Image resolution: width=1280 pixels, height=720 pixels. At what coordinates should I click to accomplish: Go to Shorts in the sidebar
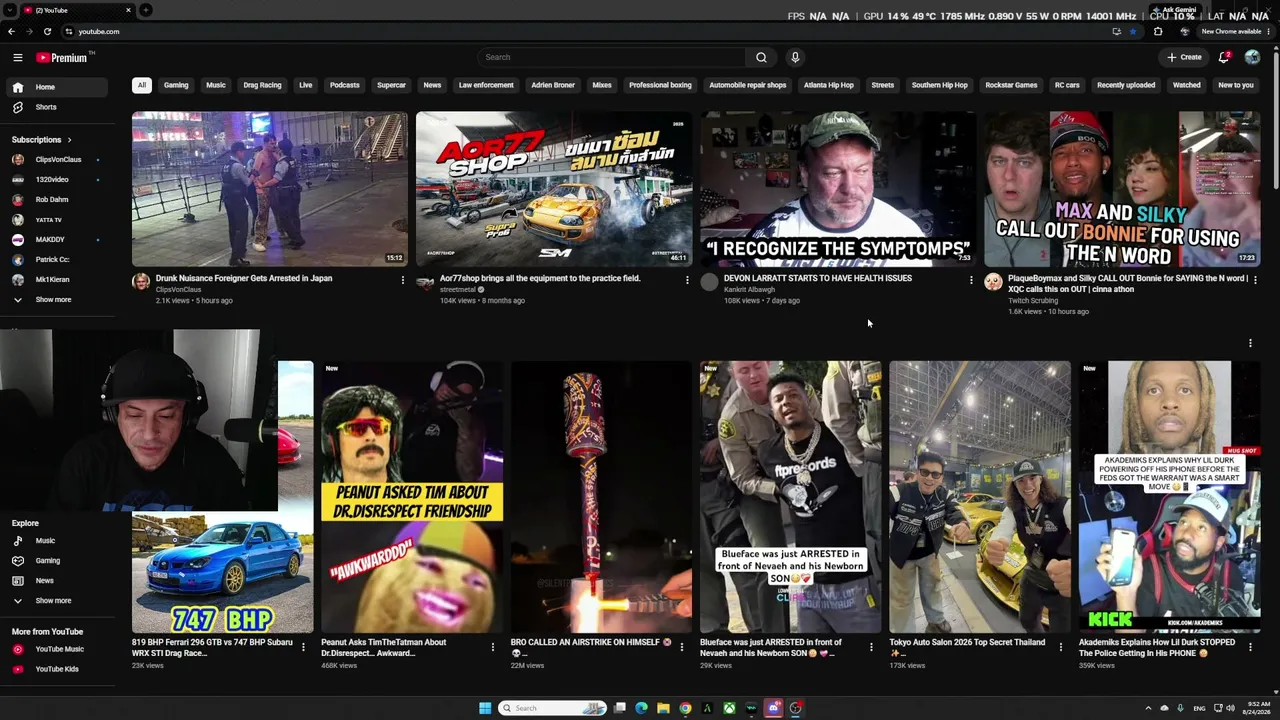[x=46, y=107]
